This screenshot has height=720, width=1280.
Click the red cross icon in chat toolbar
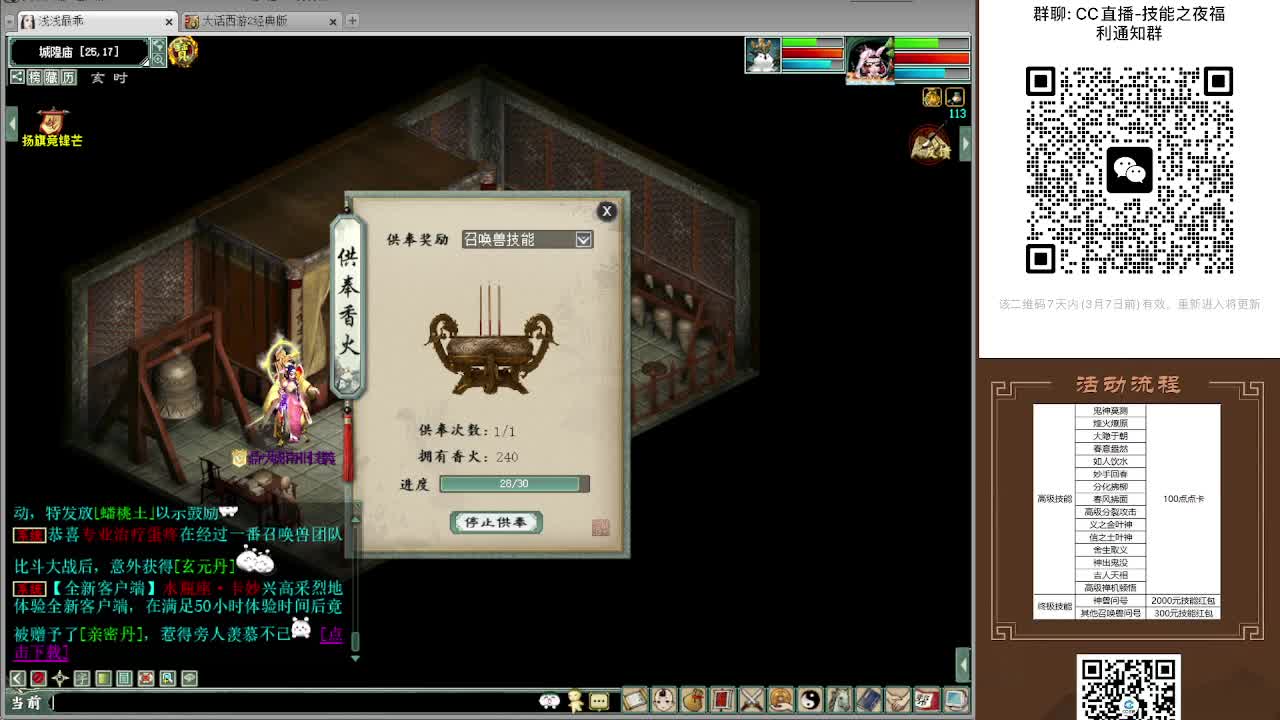coord(146,678)
